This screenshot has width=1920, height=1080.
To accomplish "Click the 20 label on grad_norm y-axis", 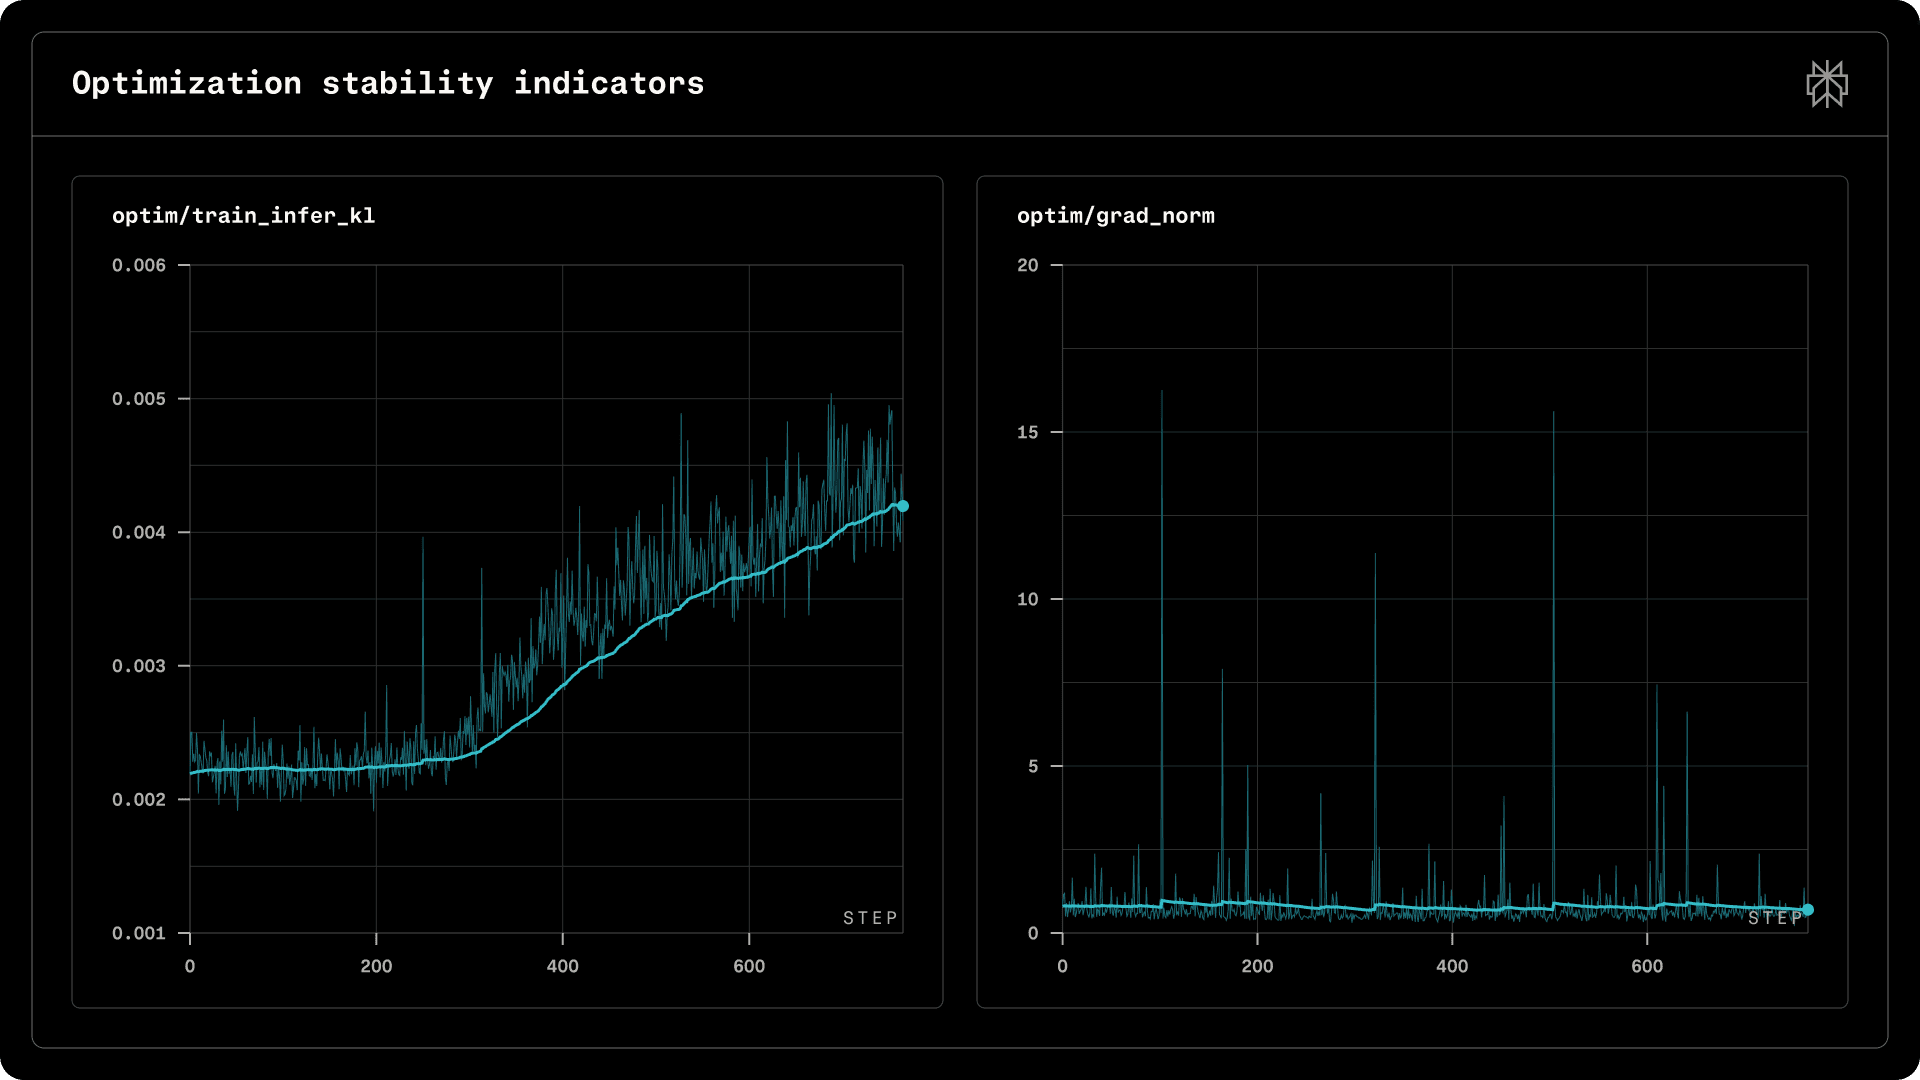I will pyautogui.click(x=1027, y=265).
